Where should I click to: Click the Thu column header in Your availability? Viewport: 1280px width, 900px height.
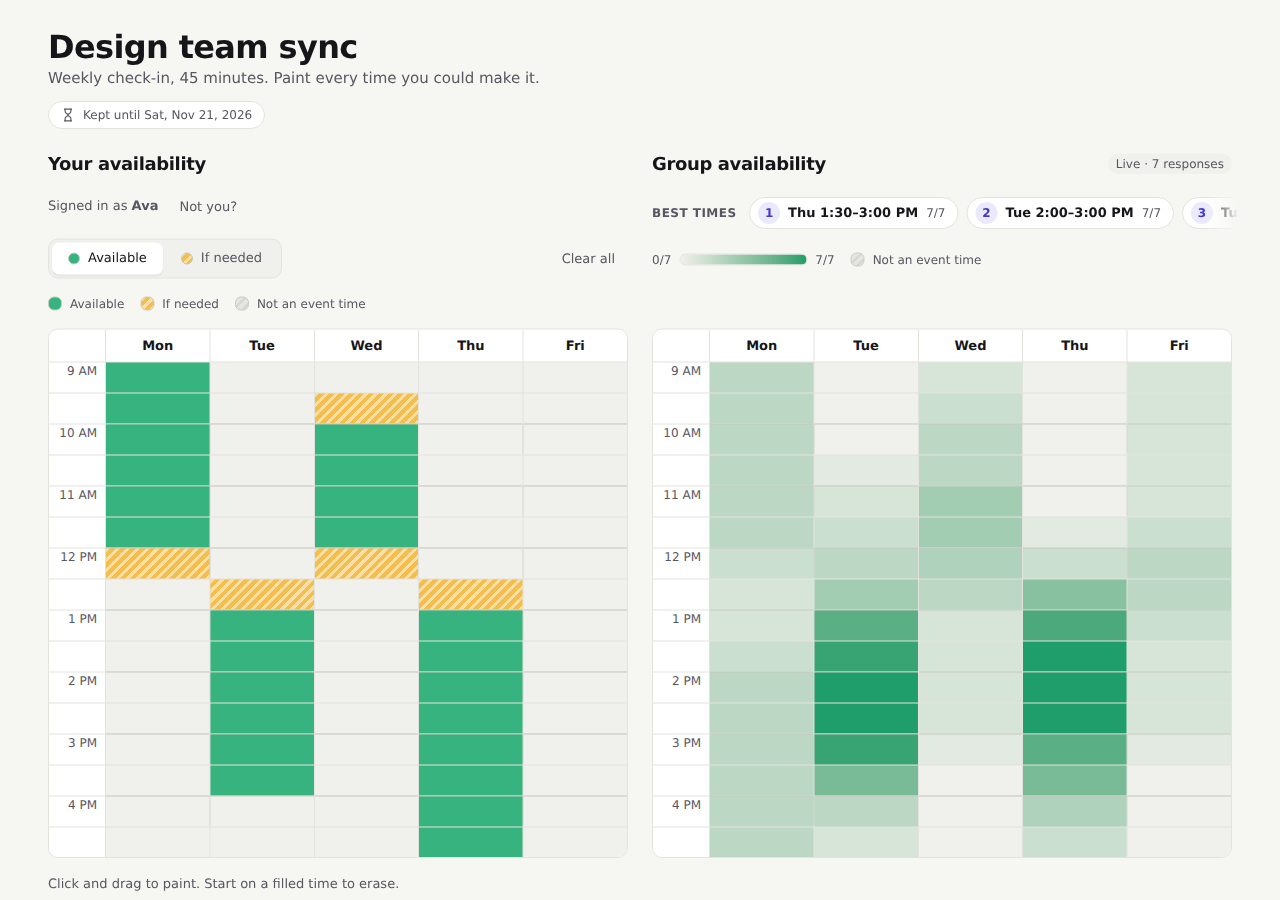pyautogui.click(x=471, y=346)
